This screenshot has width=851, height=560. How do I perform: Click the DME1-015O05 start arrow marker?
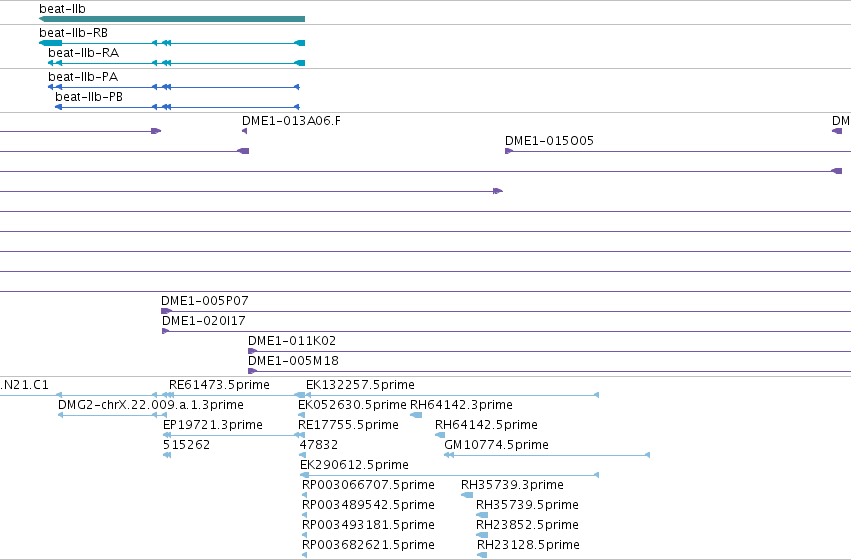509,151
